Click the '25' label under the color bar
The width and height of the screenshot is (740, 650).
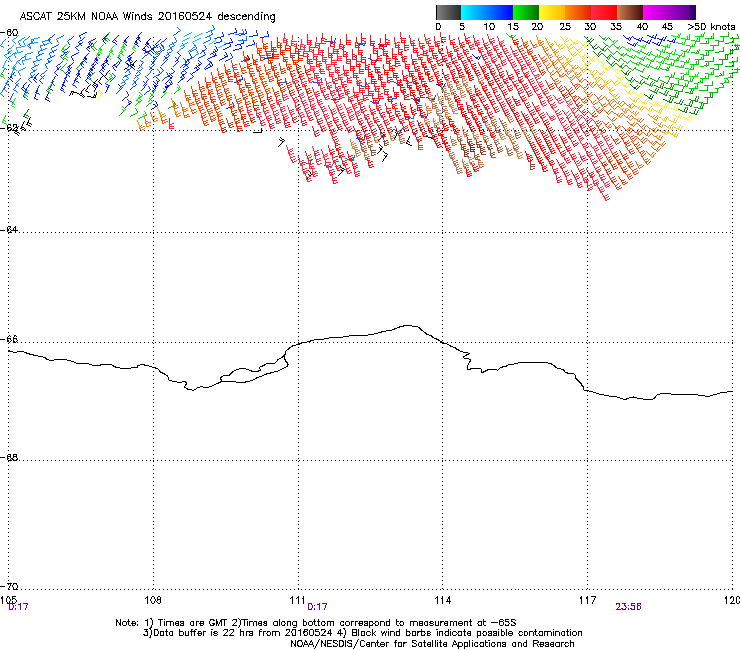pos(565,27)
